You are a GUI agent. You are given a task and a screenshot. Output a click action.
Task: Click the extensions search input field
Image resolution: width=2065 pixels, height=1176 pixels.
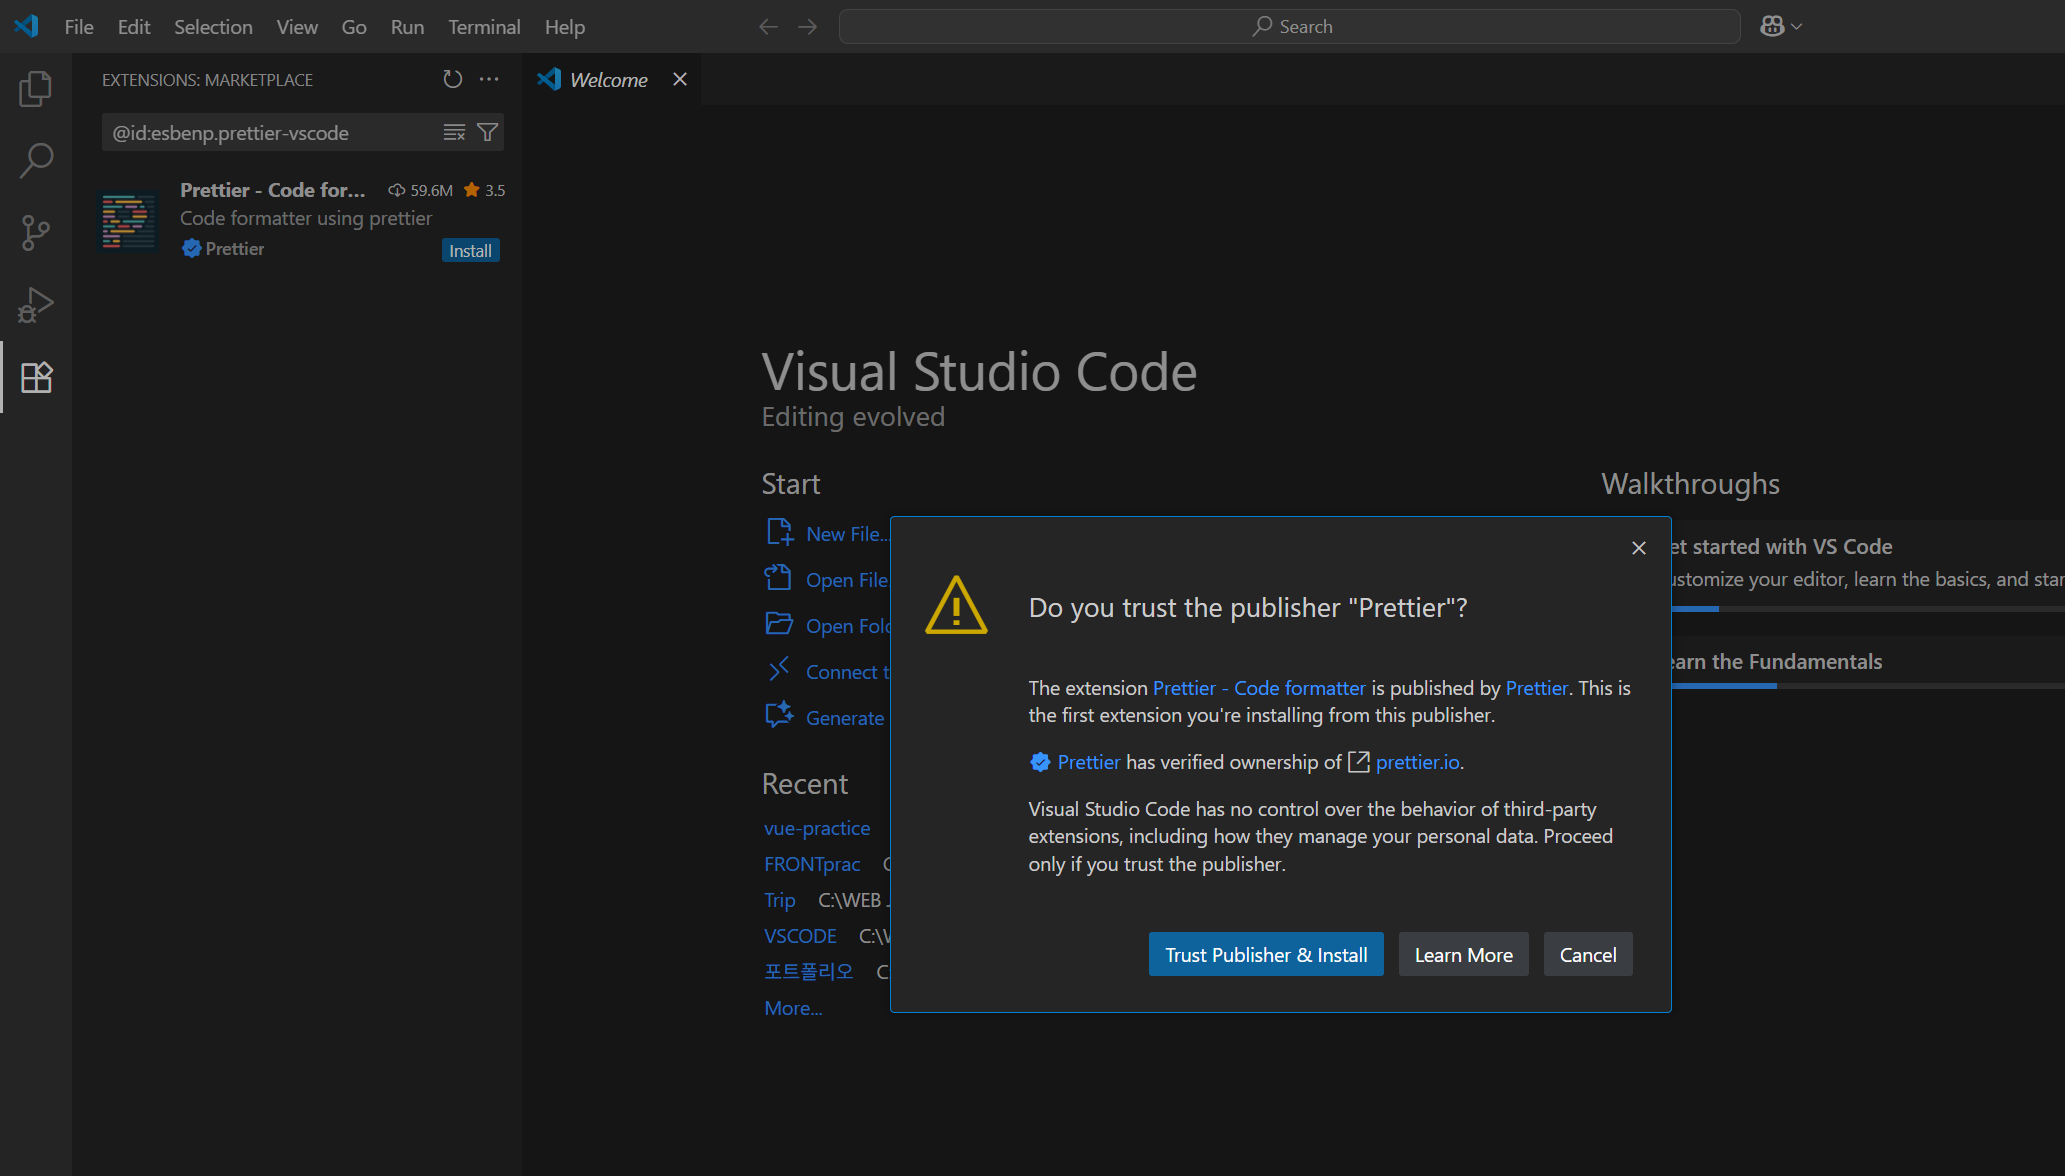pyautogui.click(x=270, y=133)
